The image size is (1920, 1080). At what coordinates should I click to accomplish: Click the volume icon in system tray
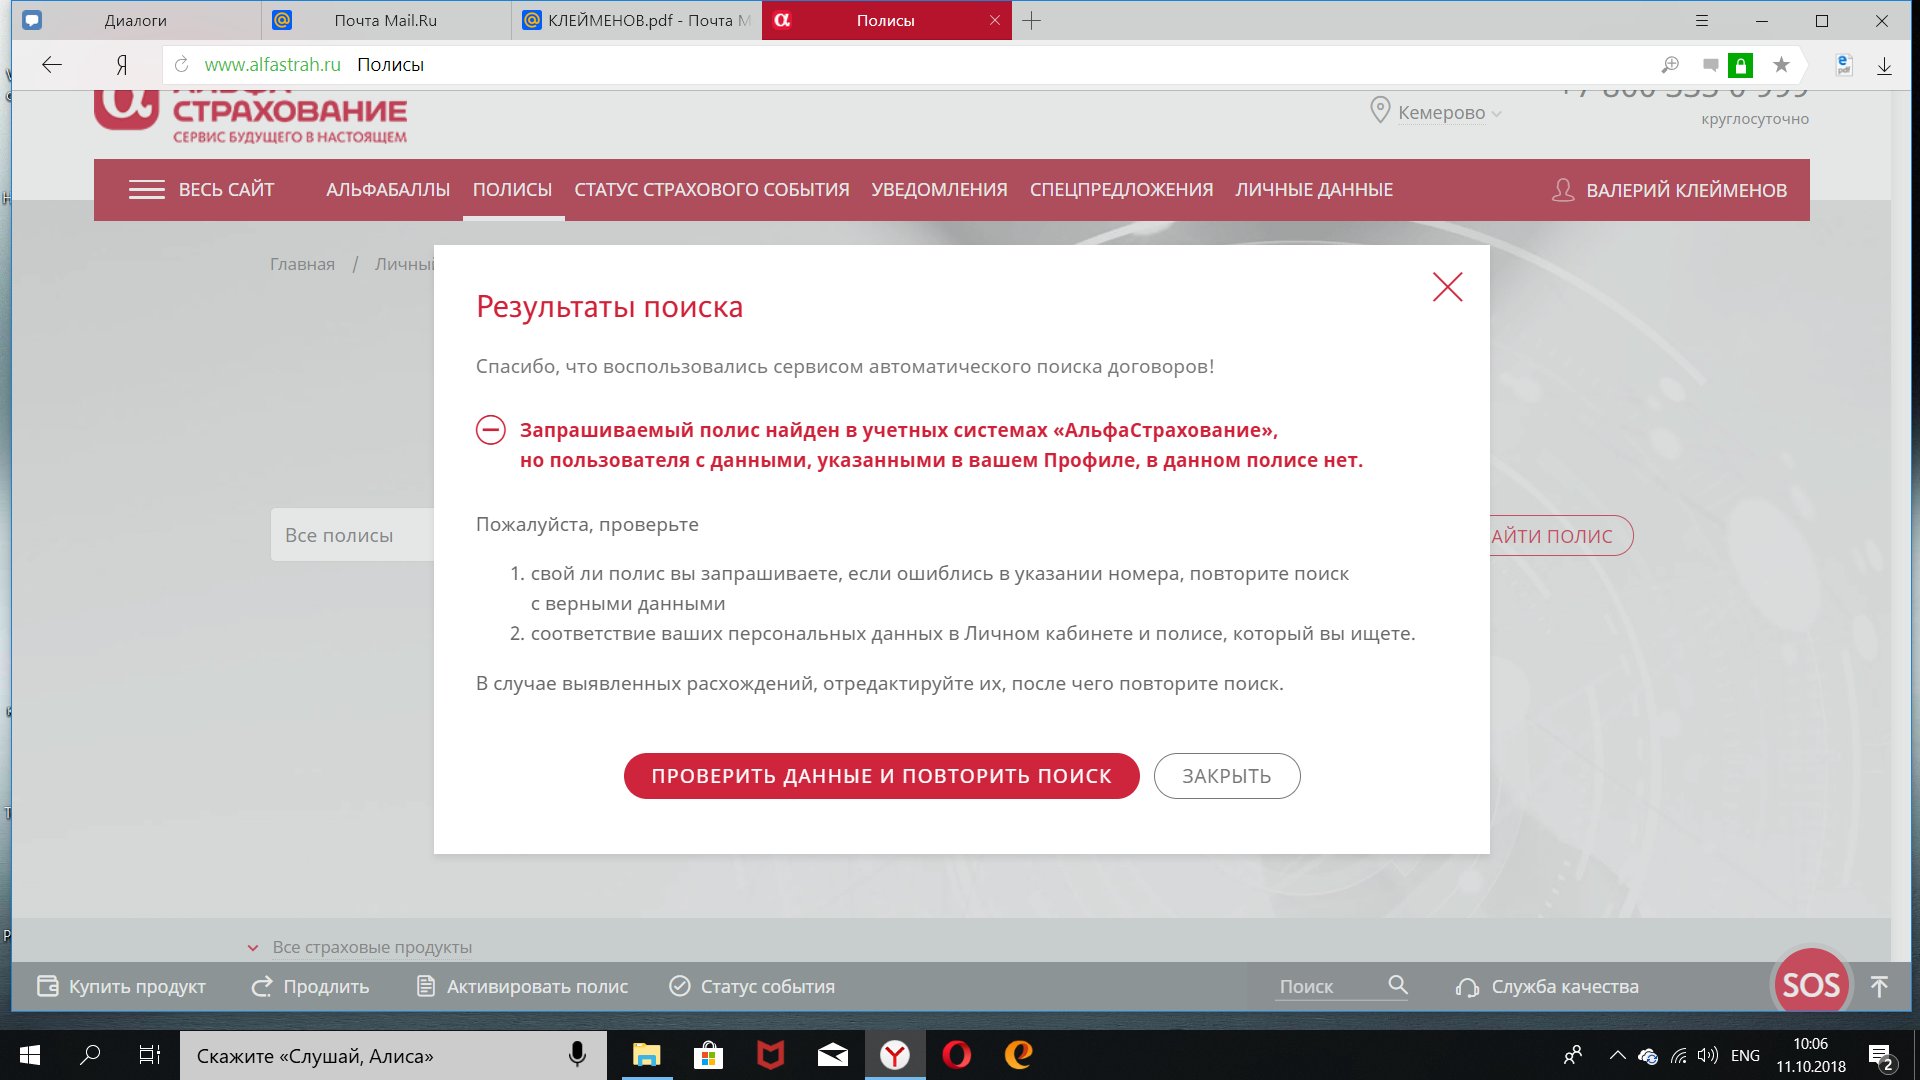pos(1708,1056)
